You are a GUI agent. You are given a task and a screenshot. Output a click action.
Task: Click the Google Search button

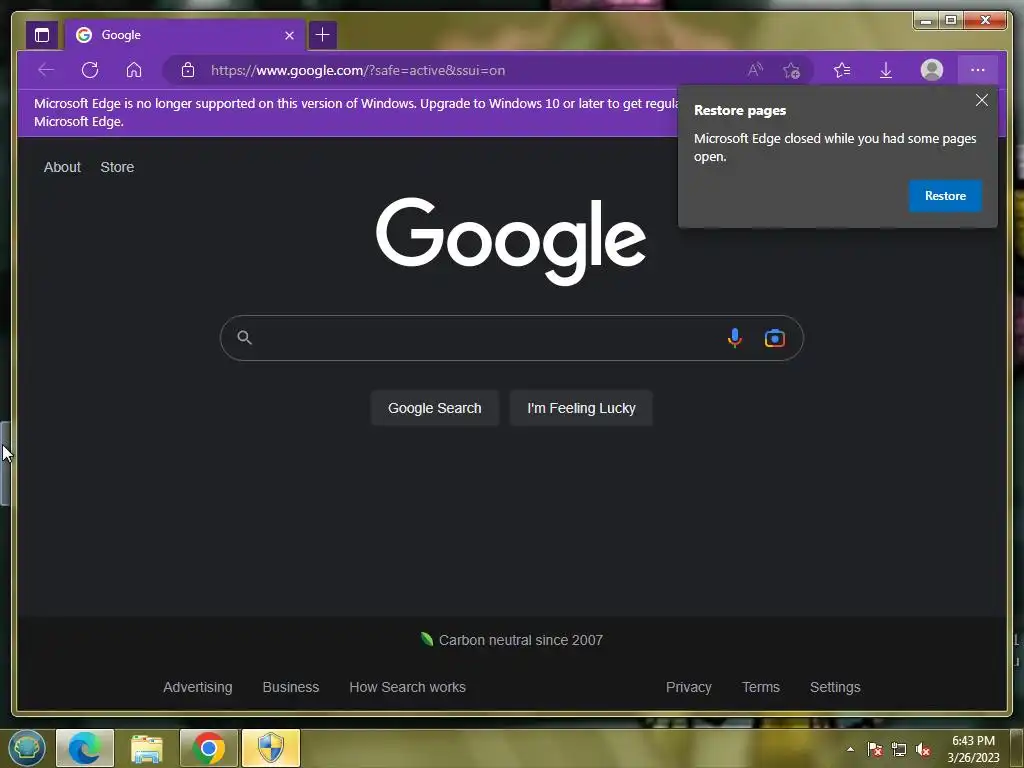pos(434,408)
